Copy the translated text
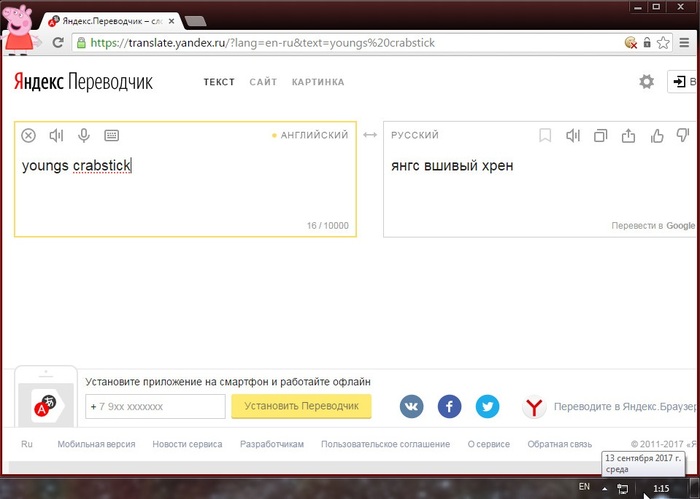The height and width of the screenshot is (499, 700). click(x=601, y=136)
